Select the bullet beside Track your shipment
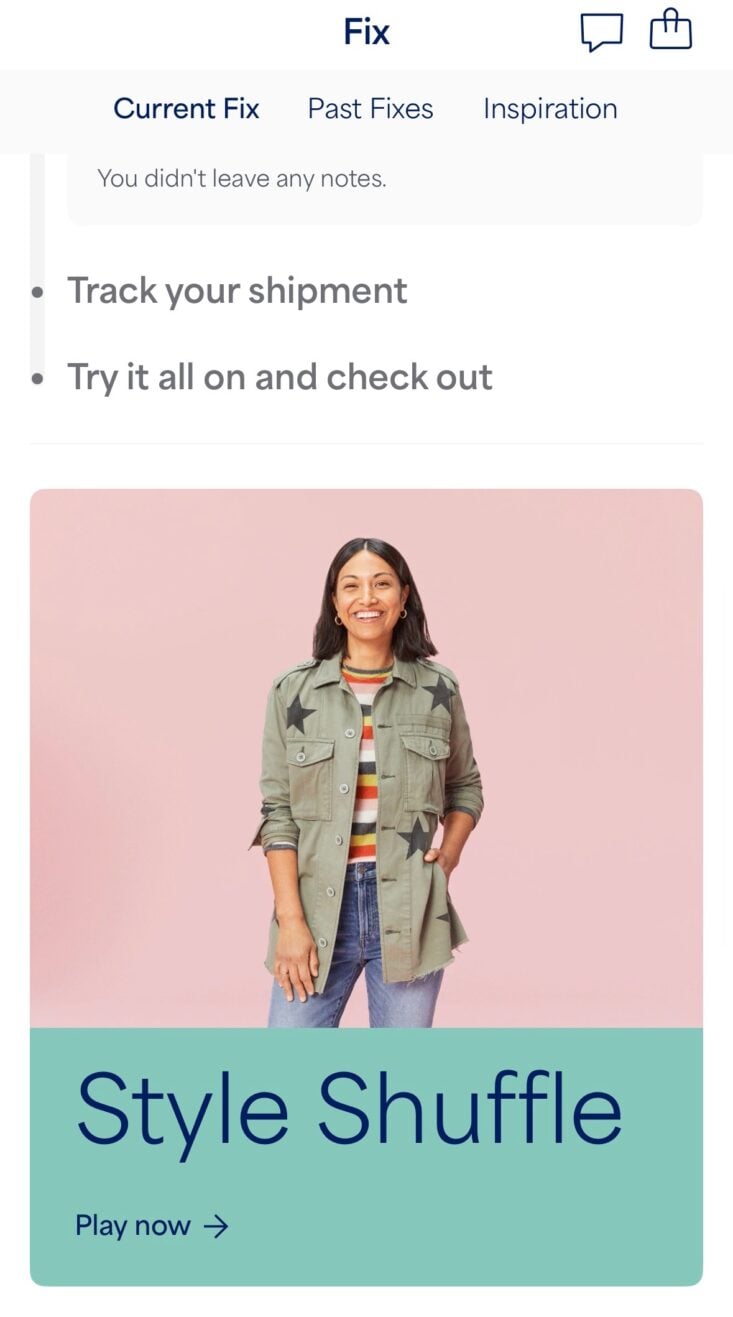 click(38, 293)
